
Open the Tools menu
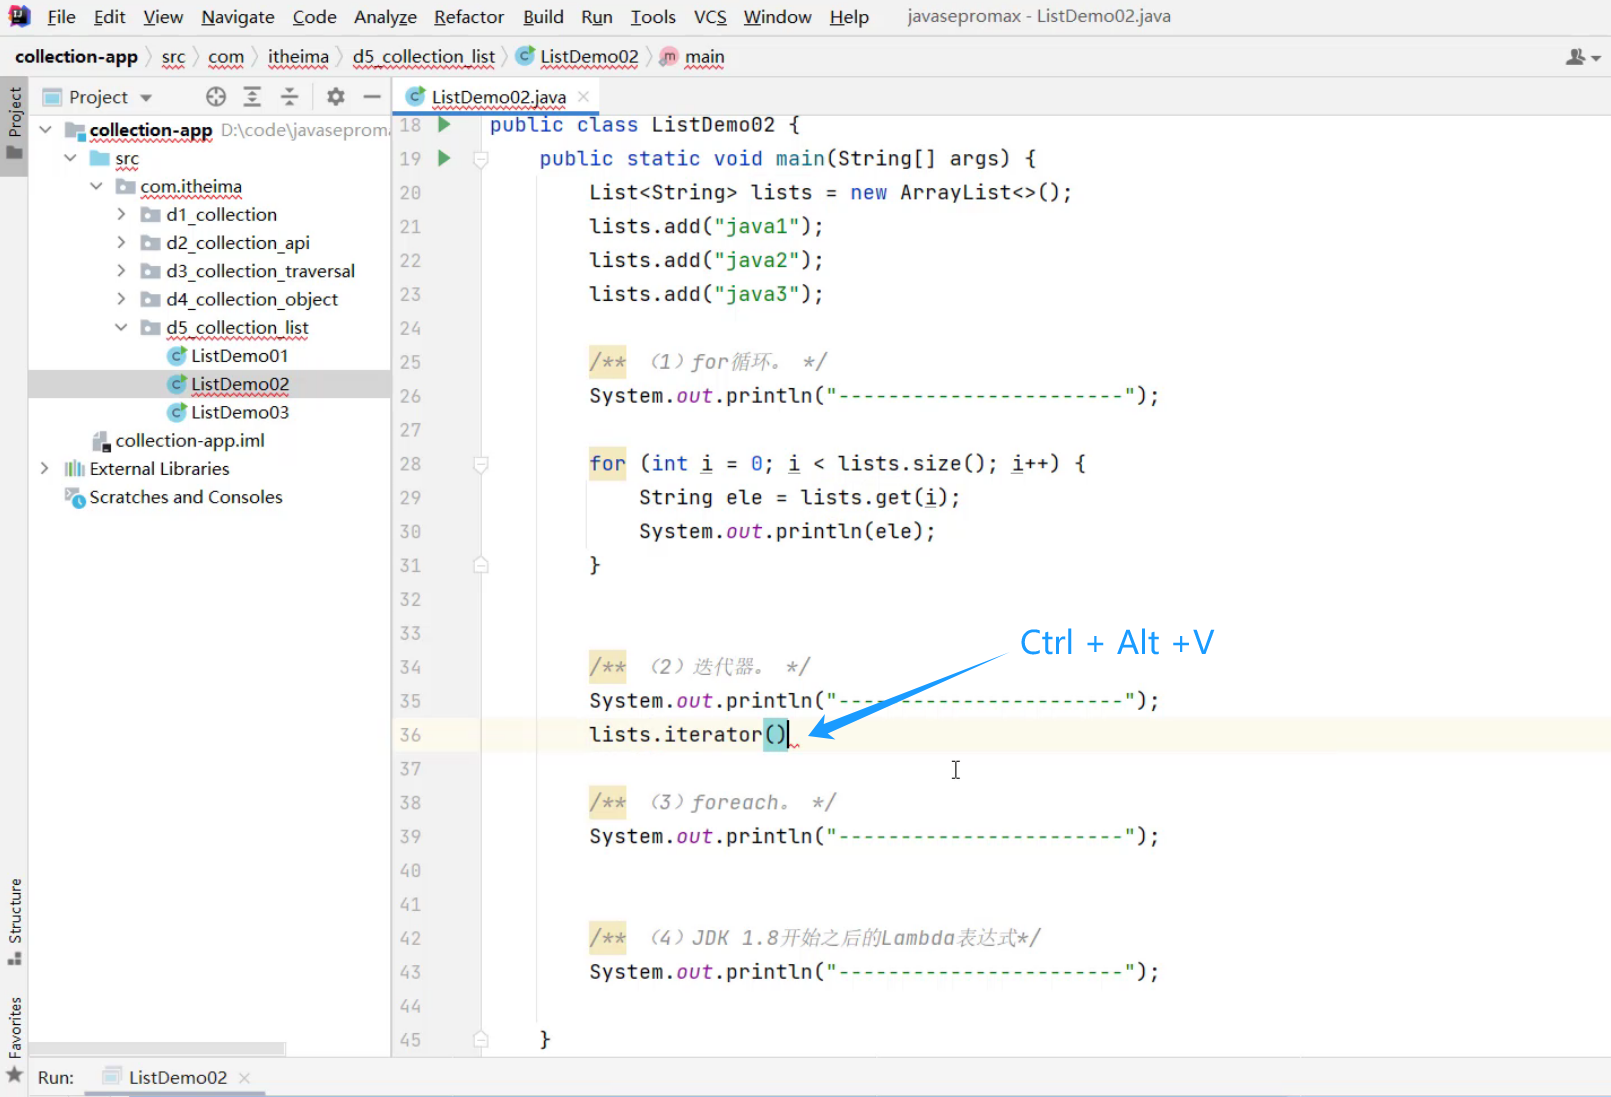point(653,17)
